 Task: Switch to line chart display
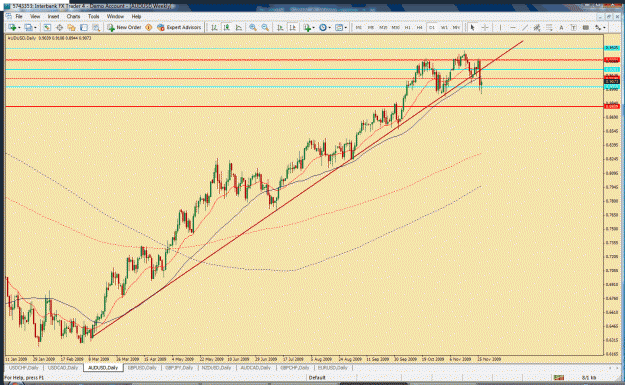click(238, 28)
